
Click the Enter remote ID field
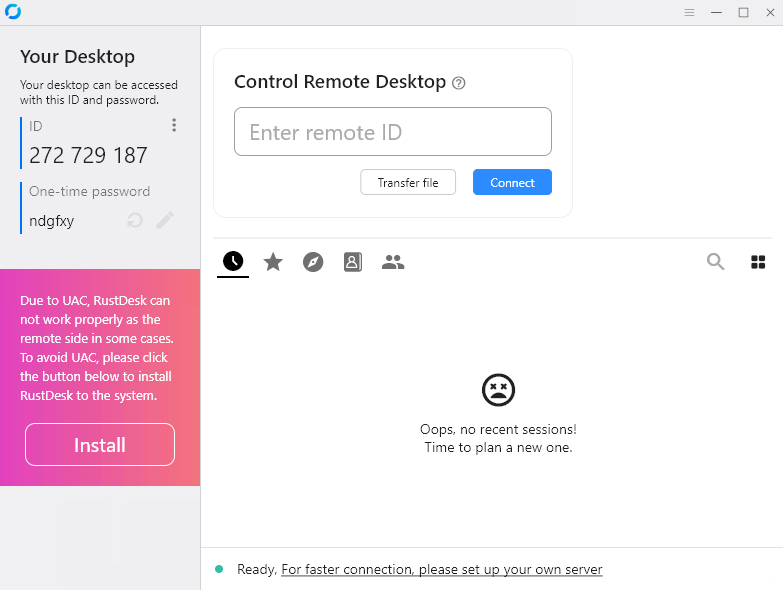coord(392,132)
